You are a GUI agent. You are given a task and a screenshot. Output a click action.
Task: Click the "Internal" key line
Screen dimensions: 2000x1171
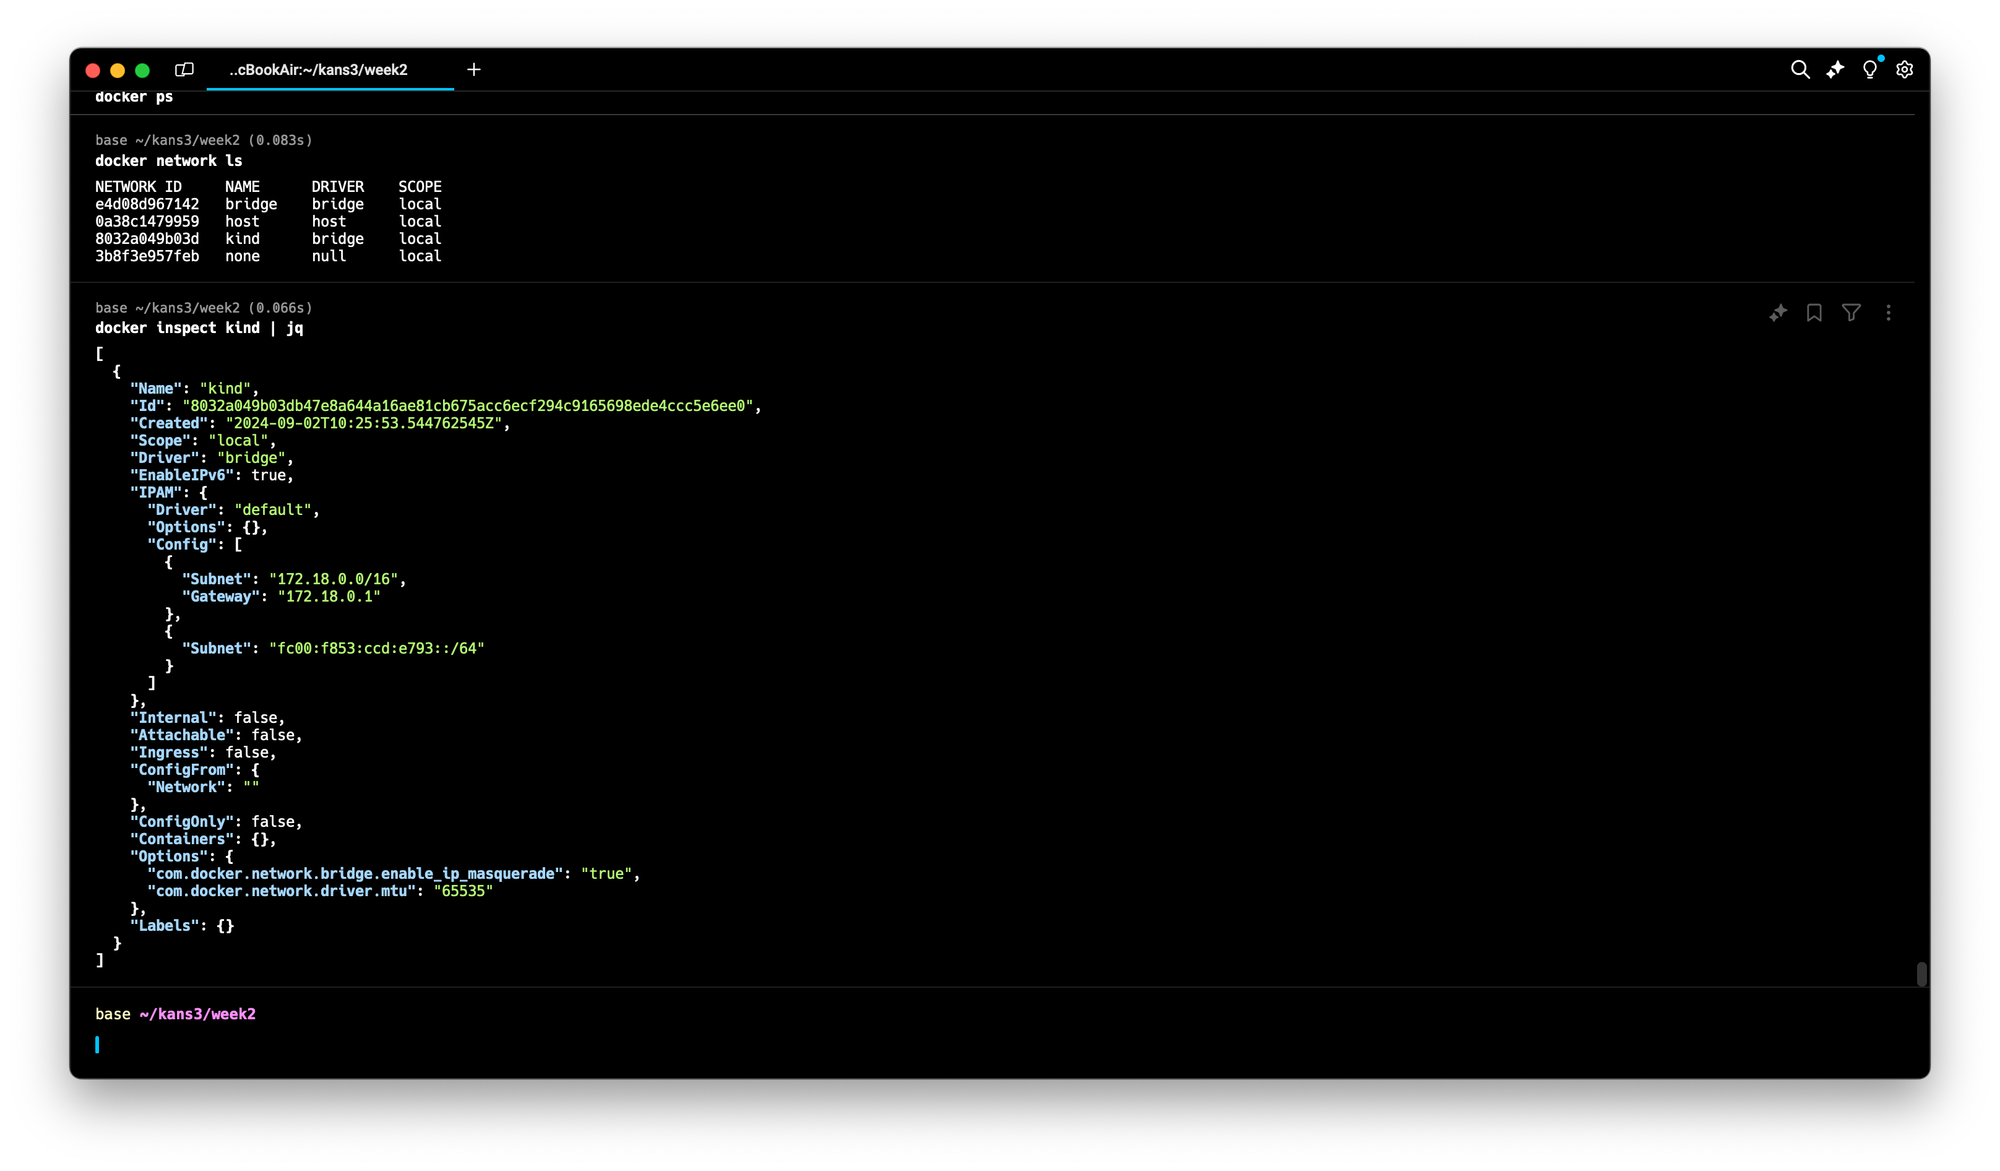pos(207,718)
